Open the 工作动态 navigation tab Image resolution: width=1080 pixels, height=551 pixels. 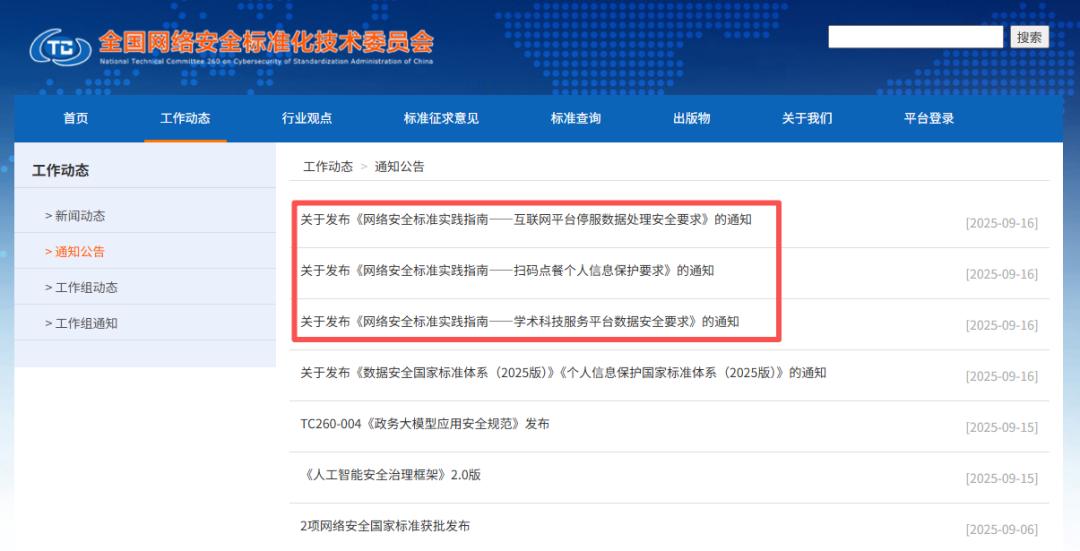tap(185, 118)
